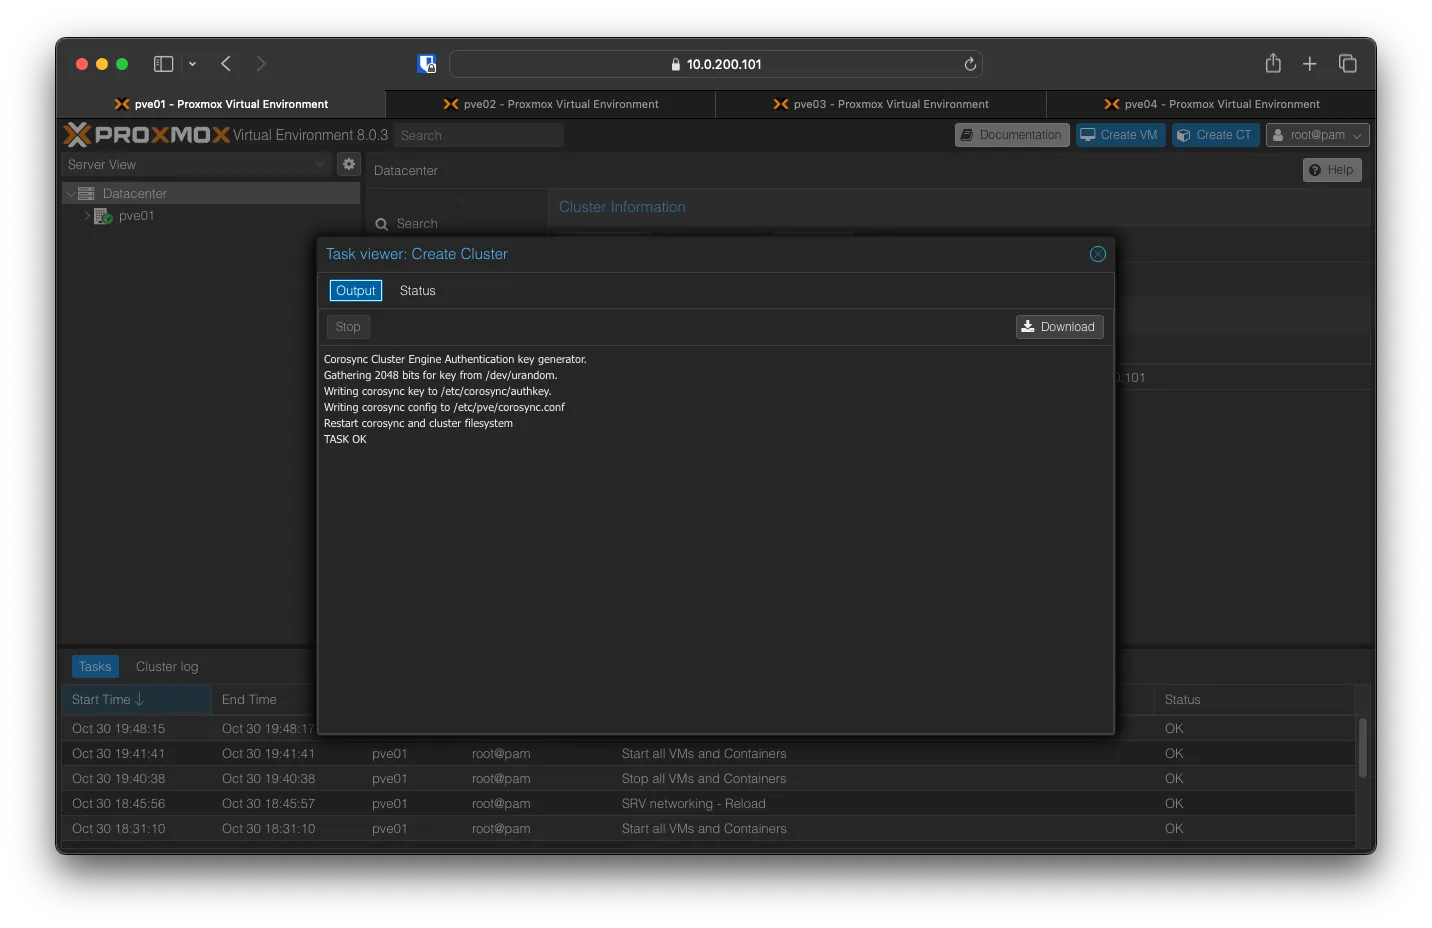Switch to the pve03 browser tab
Viewport: 1432px width, 928px height.
click(x=881, y=104)
